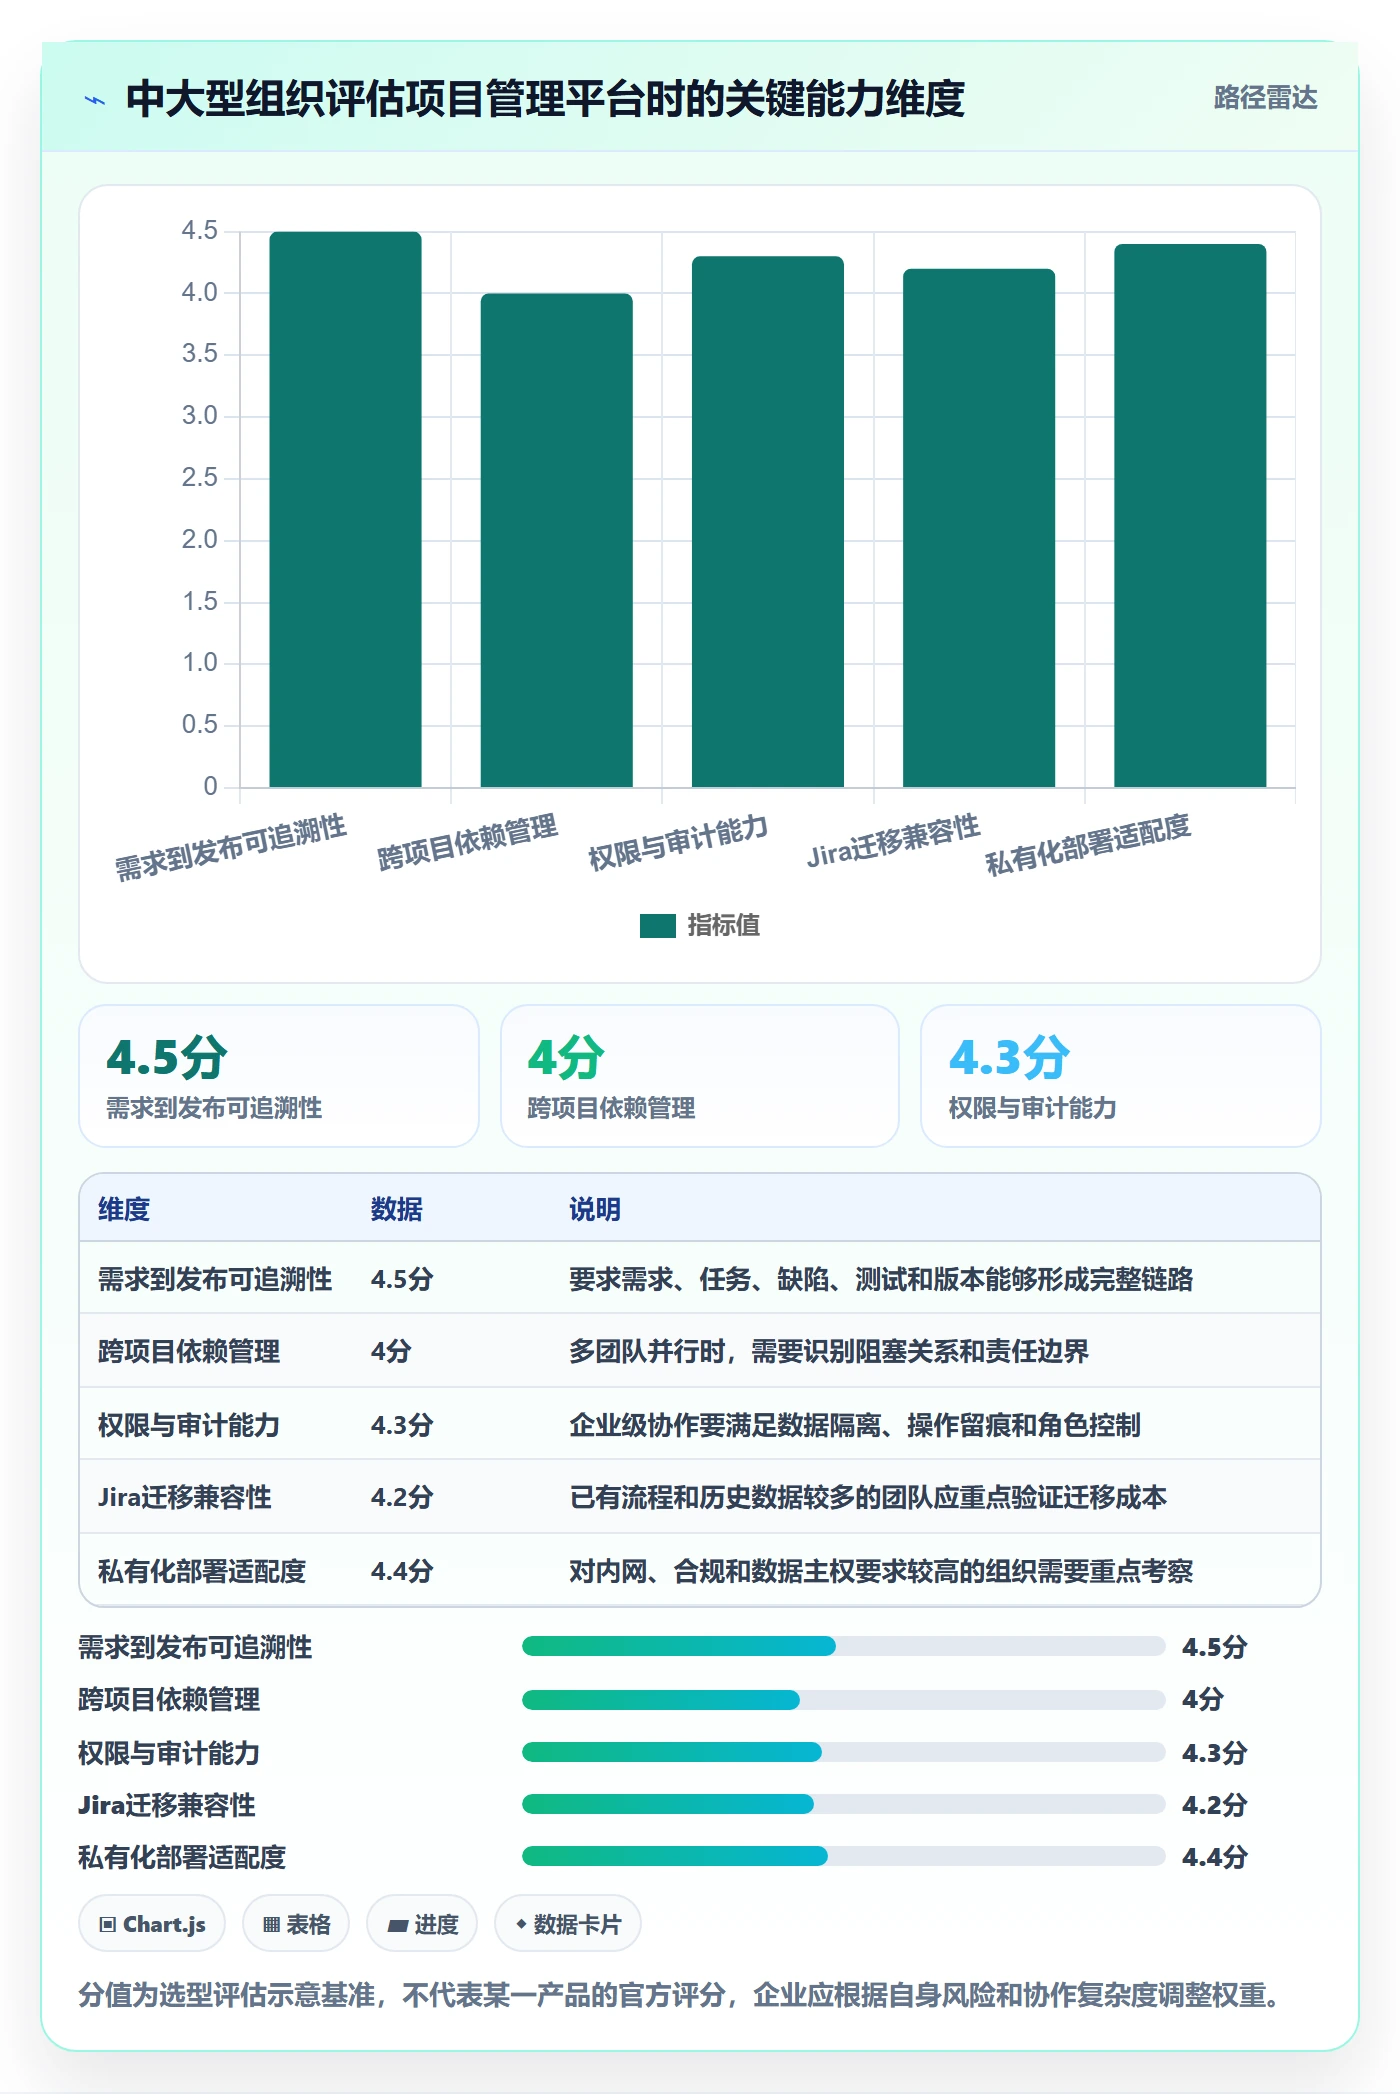Click the x-axis label 私有化部署适配度
The height and width of the screenshot is (2094, 1400).
click(x=1088, y=844)
